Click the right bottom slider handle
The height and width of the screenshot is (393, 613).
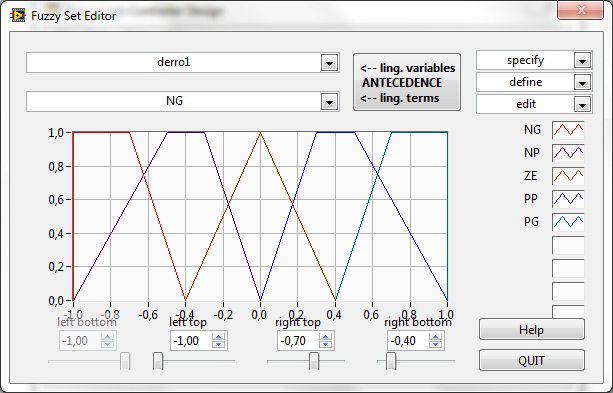pyautogui.click(x=391, y=361)
